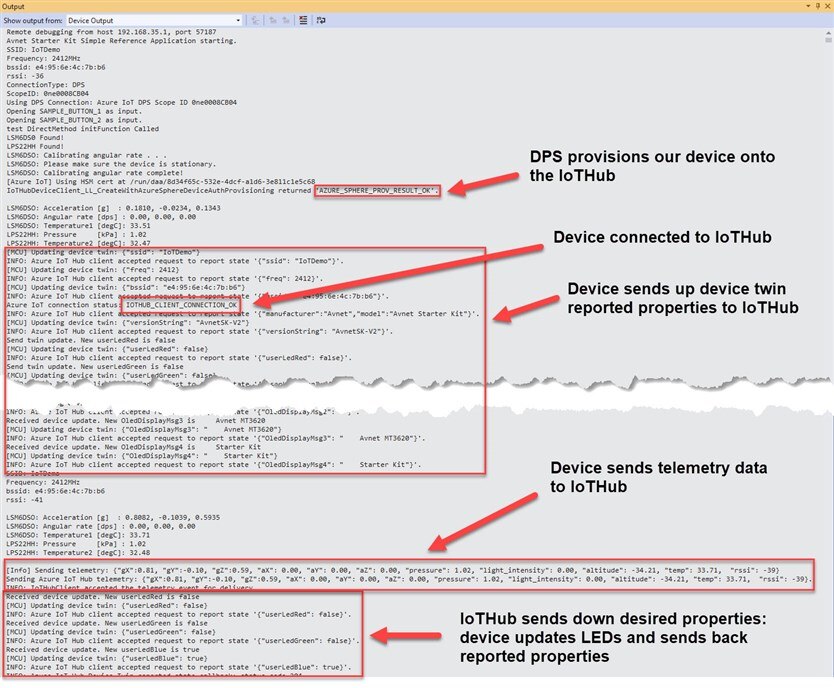The width and height of the screenshot is (834, 688).
Task: Click 'Received device update. New OledDisplayMsg3' line
Action: coord(136,420)
